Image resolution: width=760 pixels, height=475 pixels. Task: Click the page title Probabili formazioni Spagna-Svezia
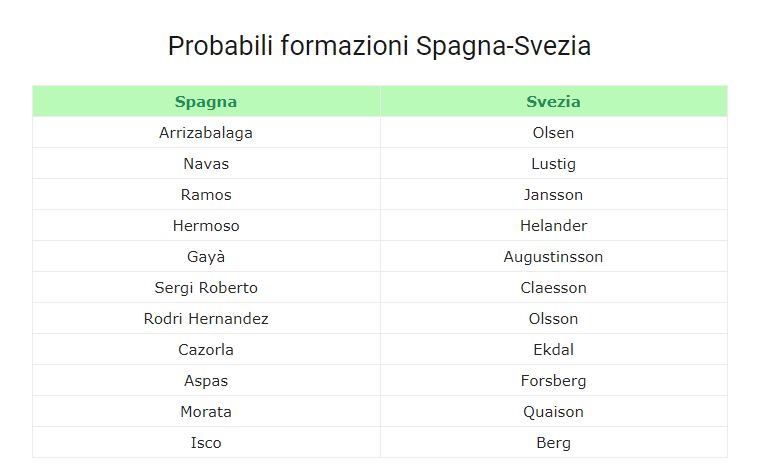(x=379, y=46)
